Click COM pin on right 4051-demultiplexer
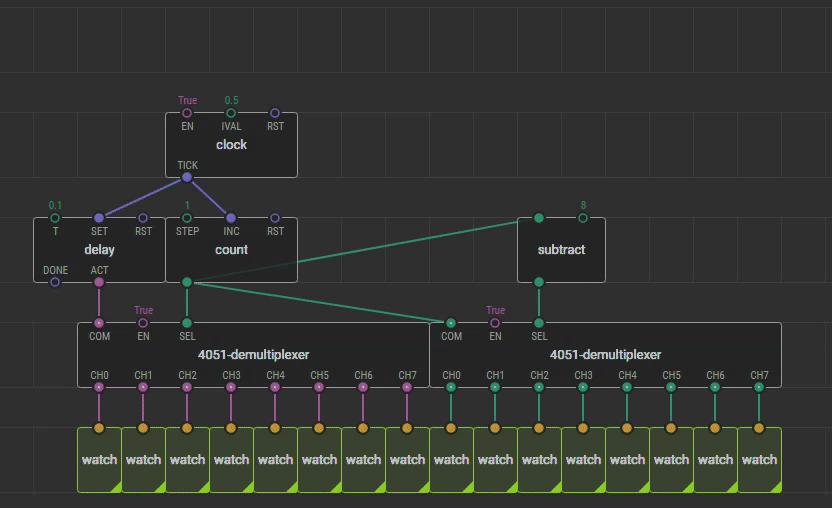Viewport: 832px width, 508px height. point(451,323)
